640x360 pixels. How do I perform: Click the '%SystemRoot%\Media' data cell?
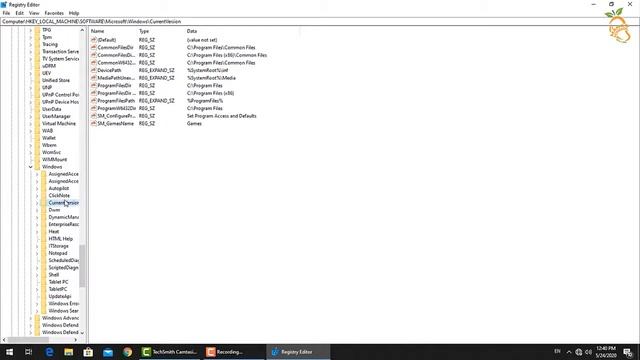[211, 78]
